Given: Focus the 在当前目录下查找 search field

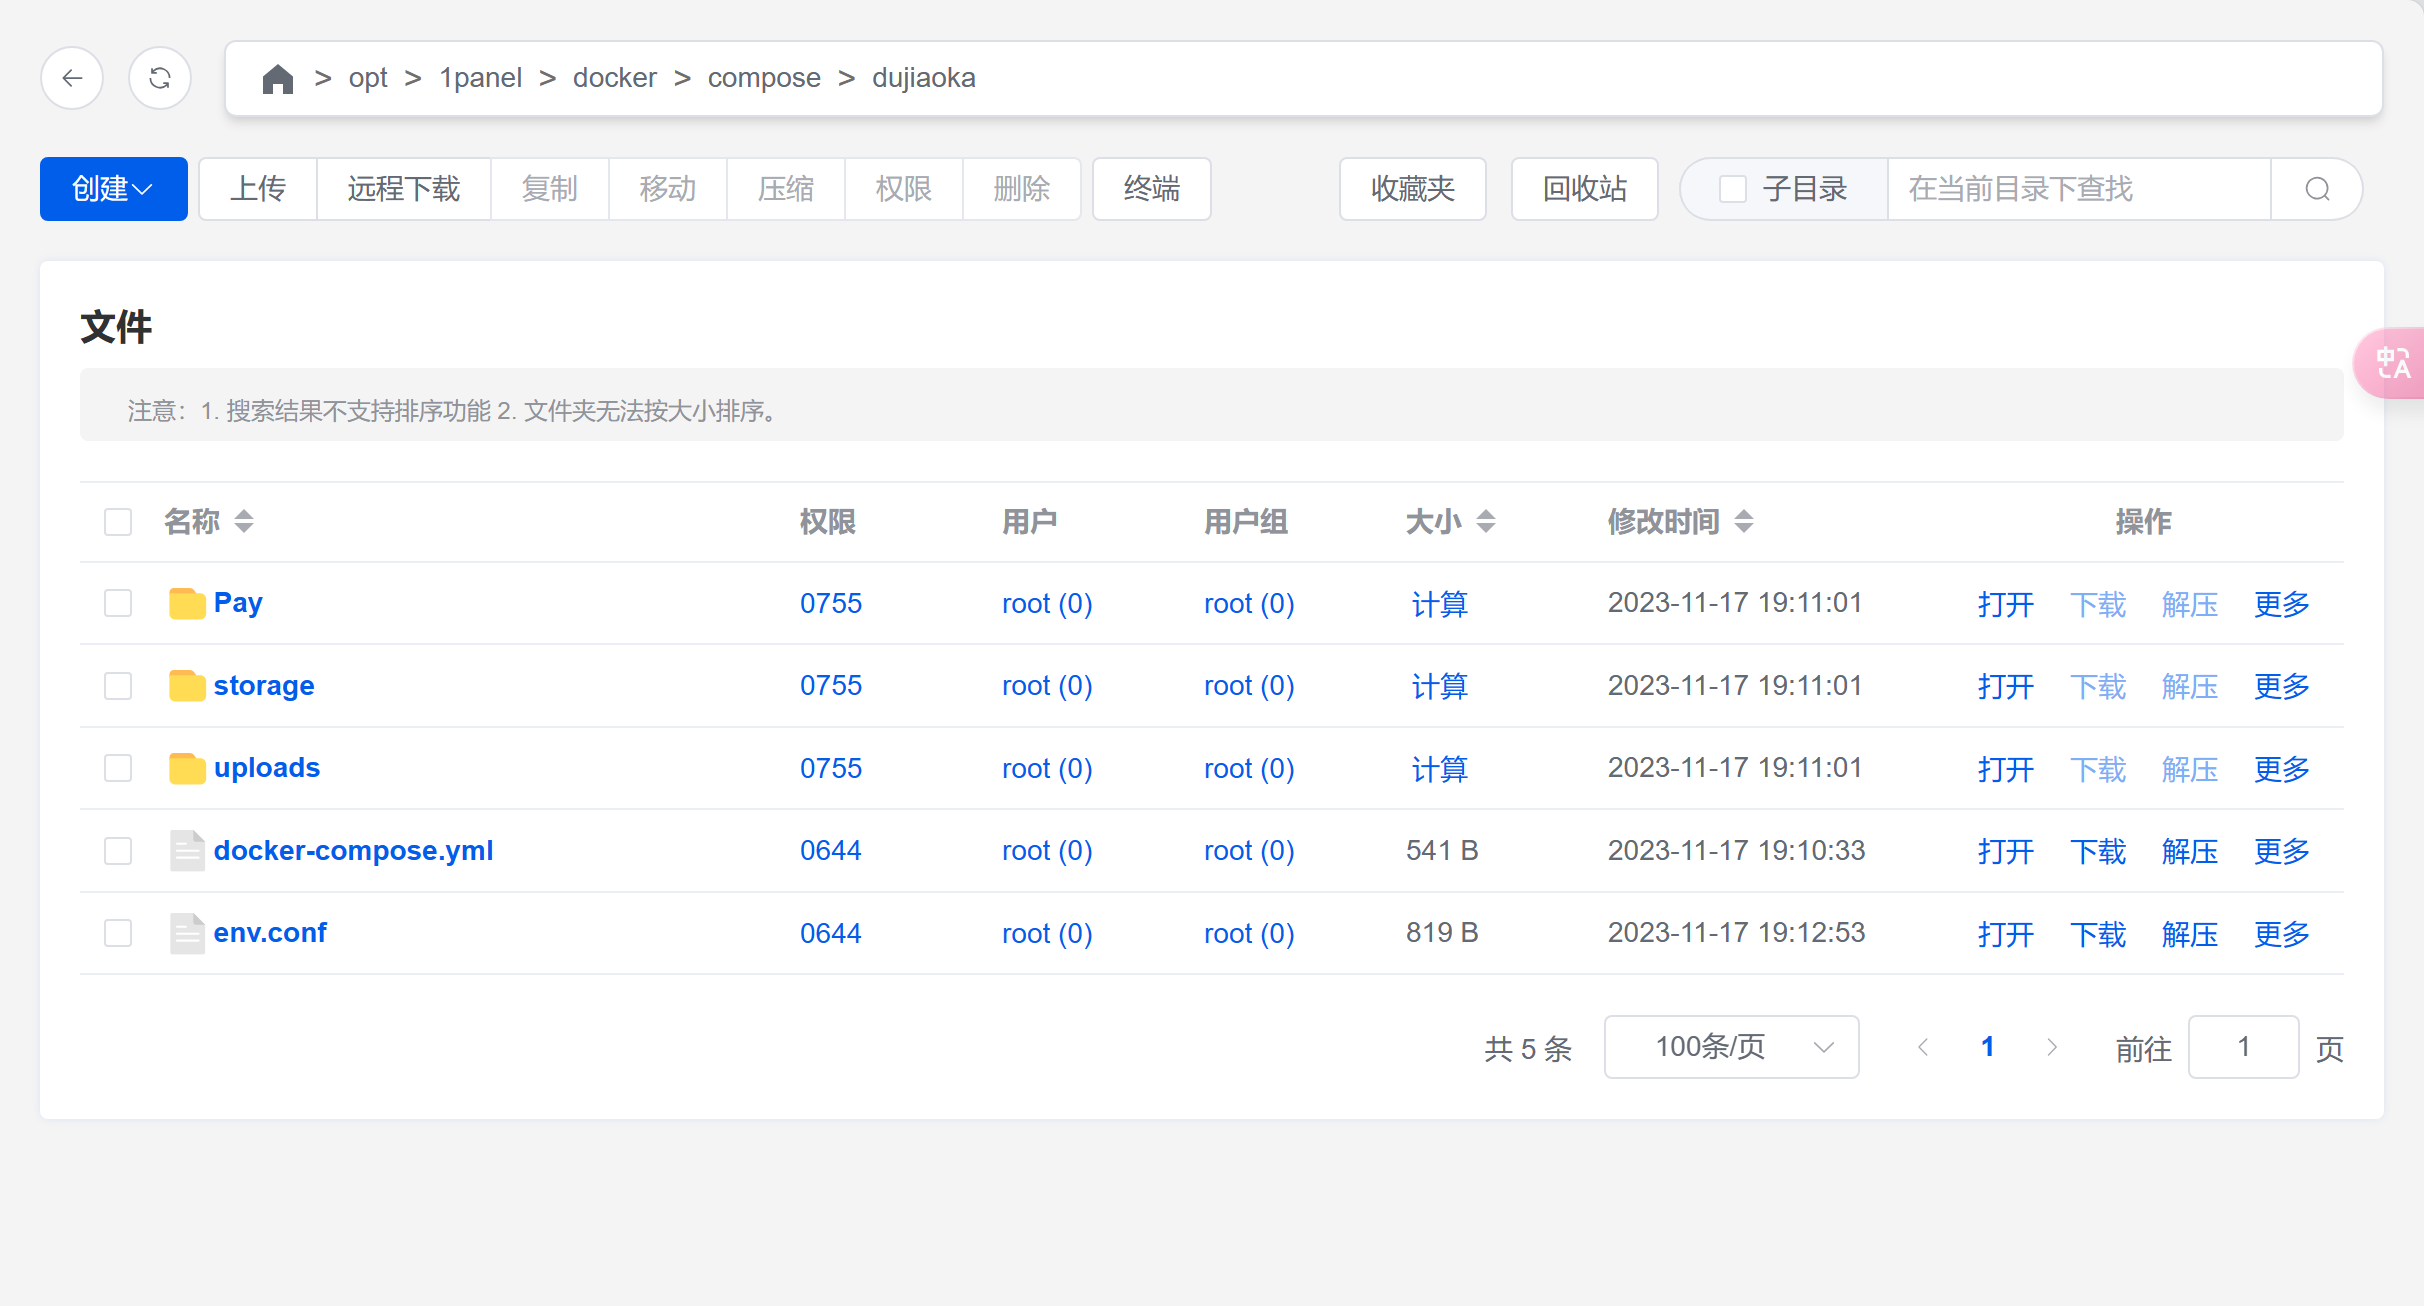Looking at the screenshot, I should point(2078,189).
